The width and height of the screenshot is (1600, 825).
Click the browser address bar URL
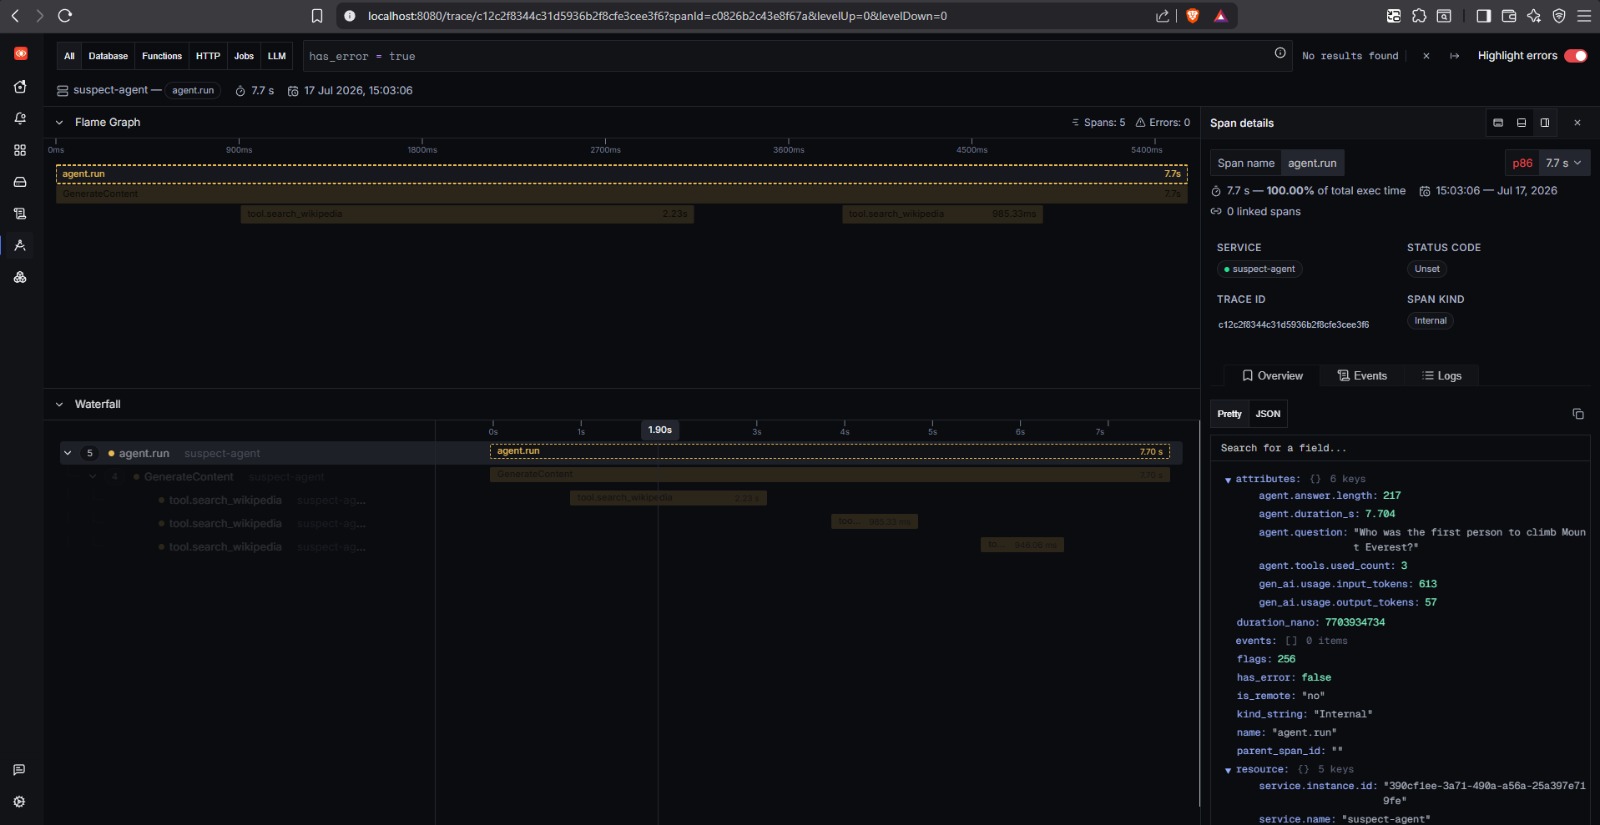(x=657, y=16)
